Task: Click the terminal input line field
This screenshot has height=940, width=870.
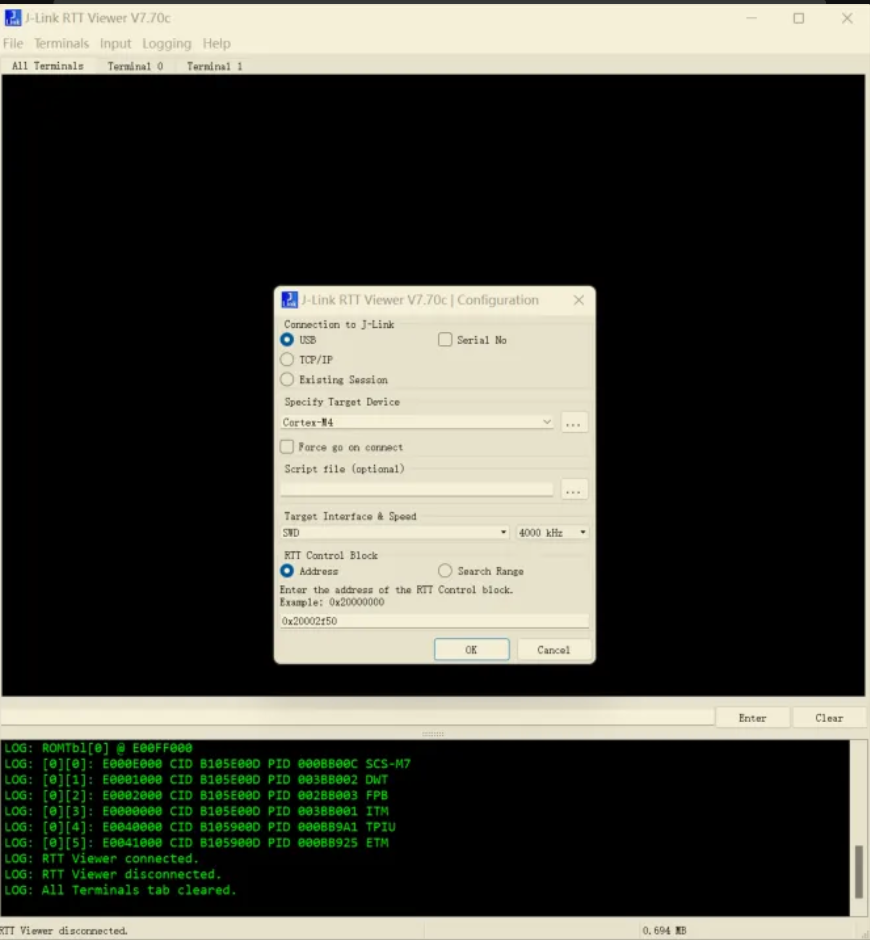Action: [x=357, y=717]
